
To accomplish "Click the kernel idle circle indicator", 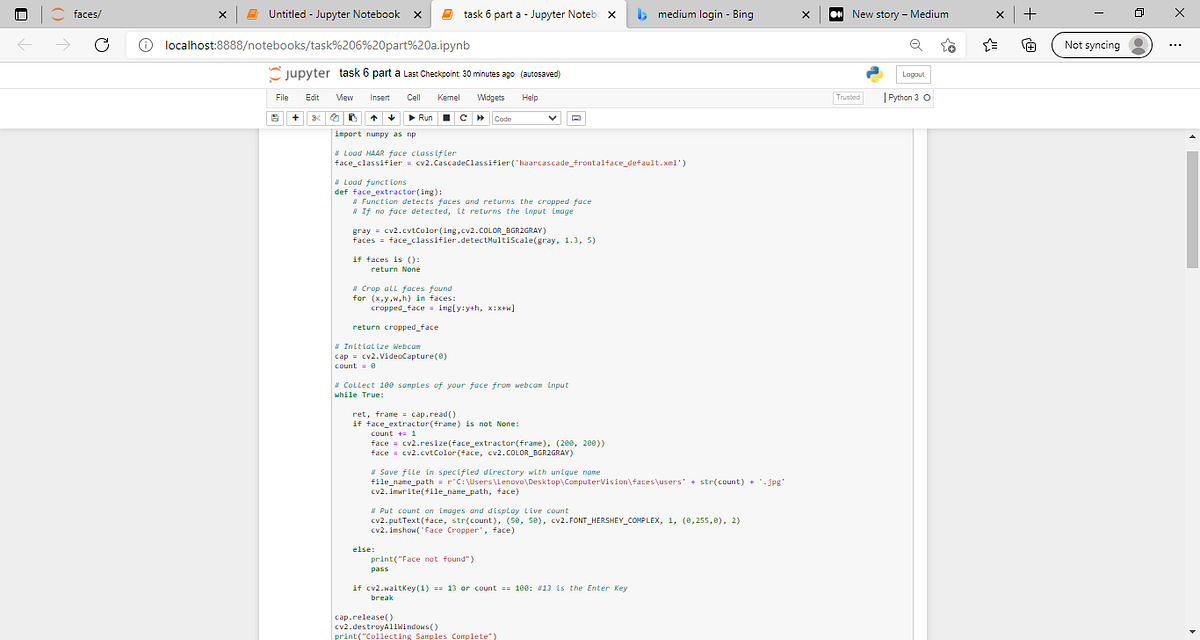I will 927,98.
